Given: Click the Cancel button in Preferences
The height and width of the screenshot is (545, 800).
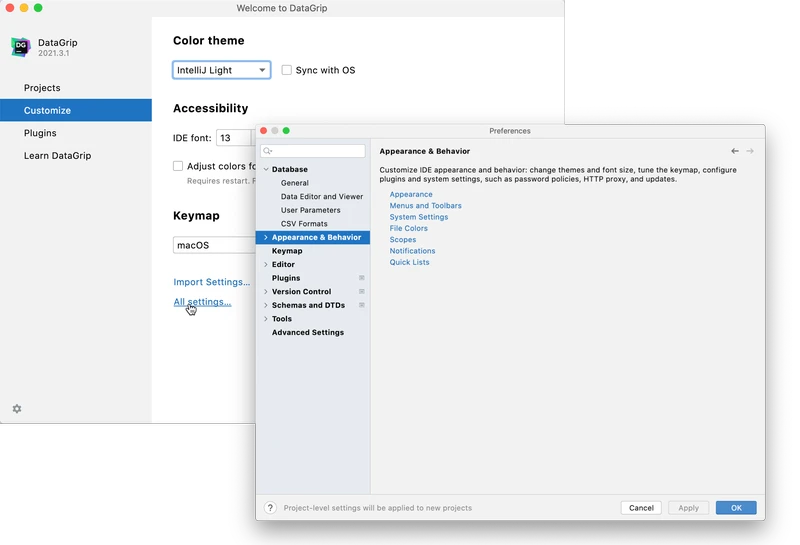Looking at the screenshot, I should [x=641, y=508].
